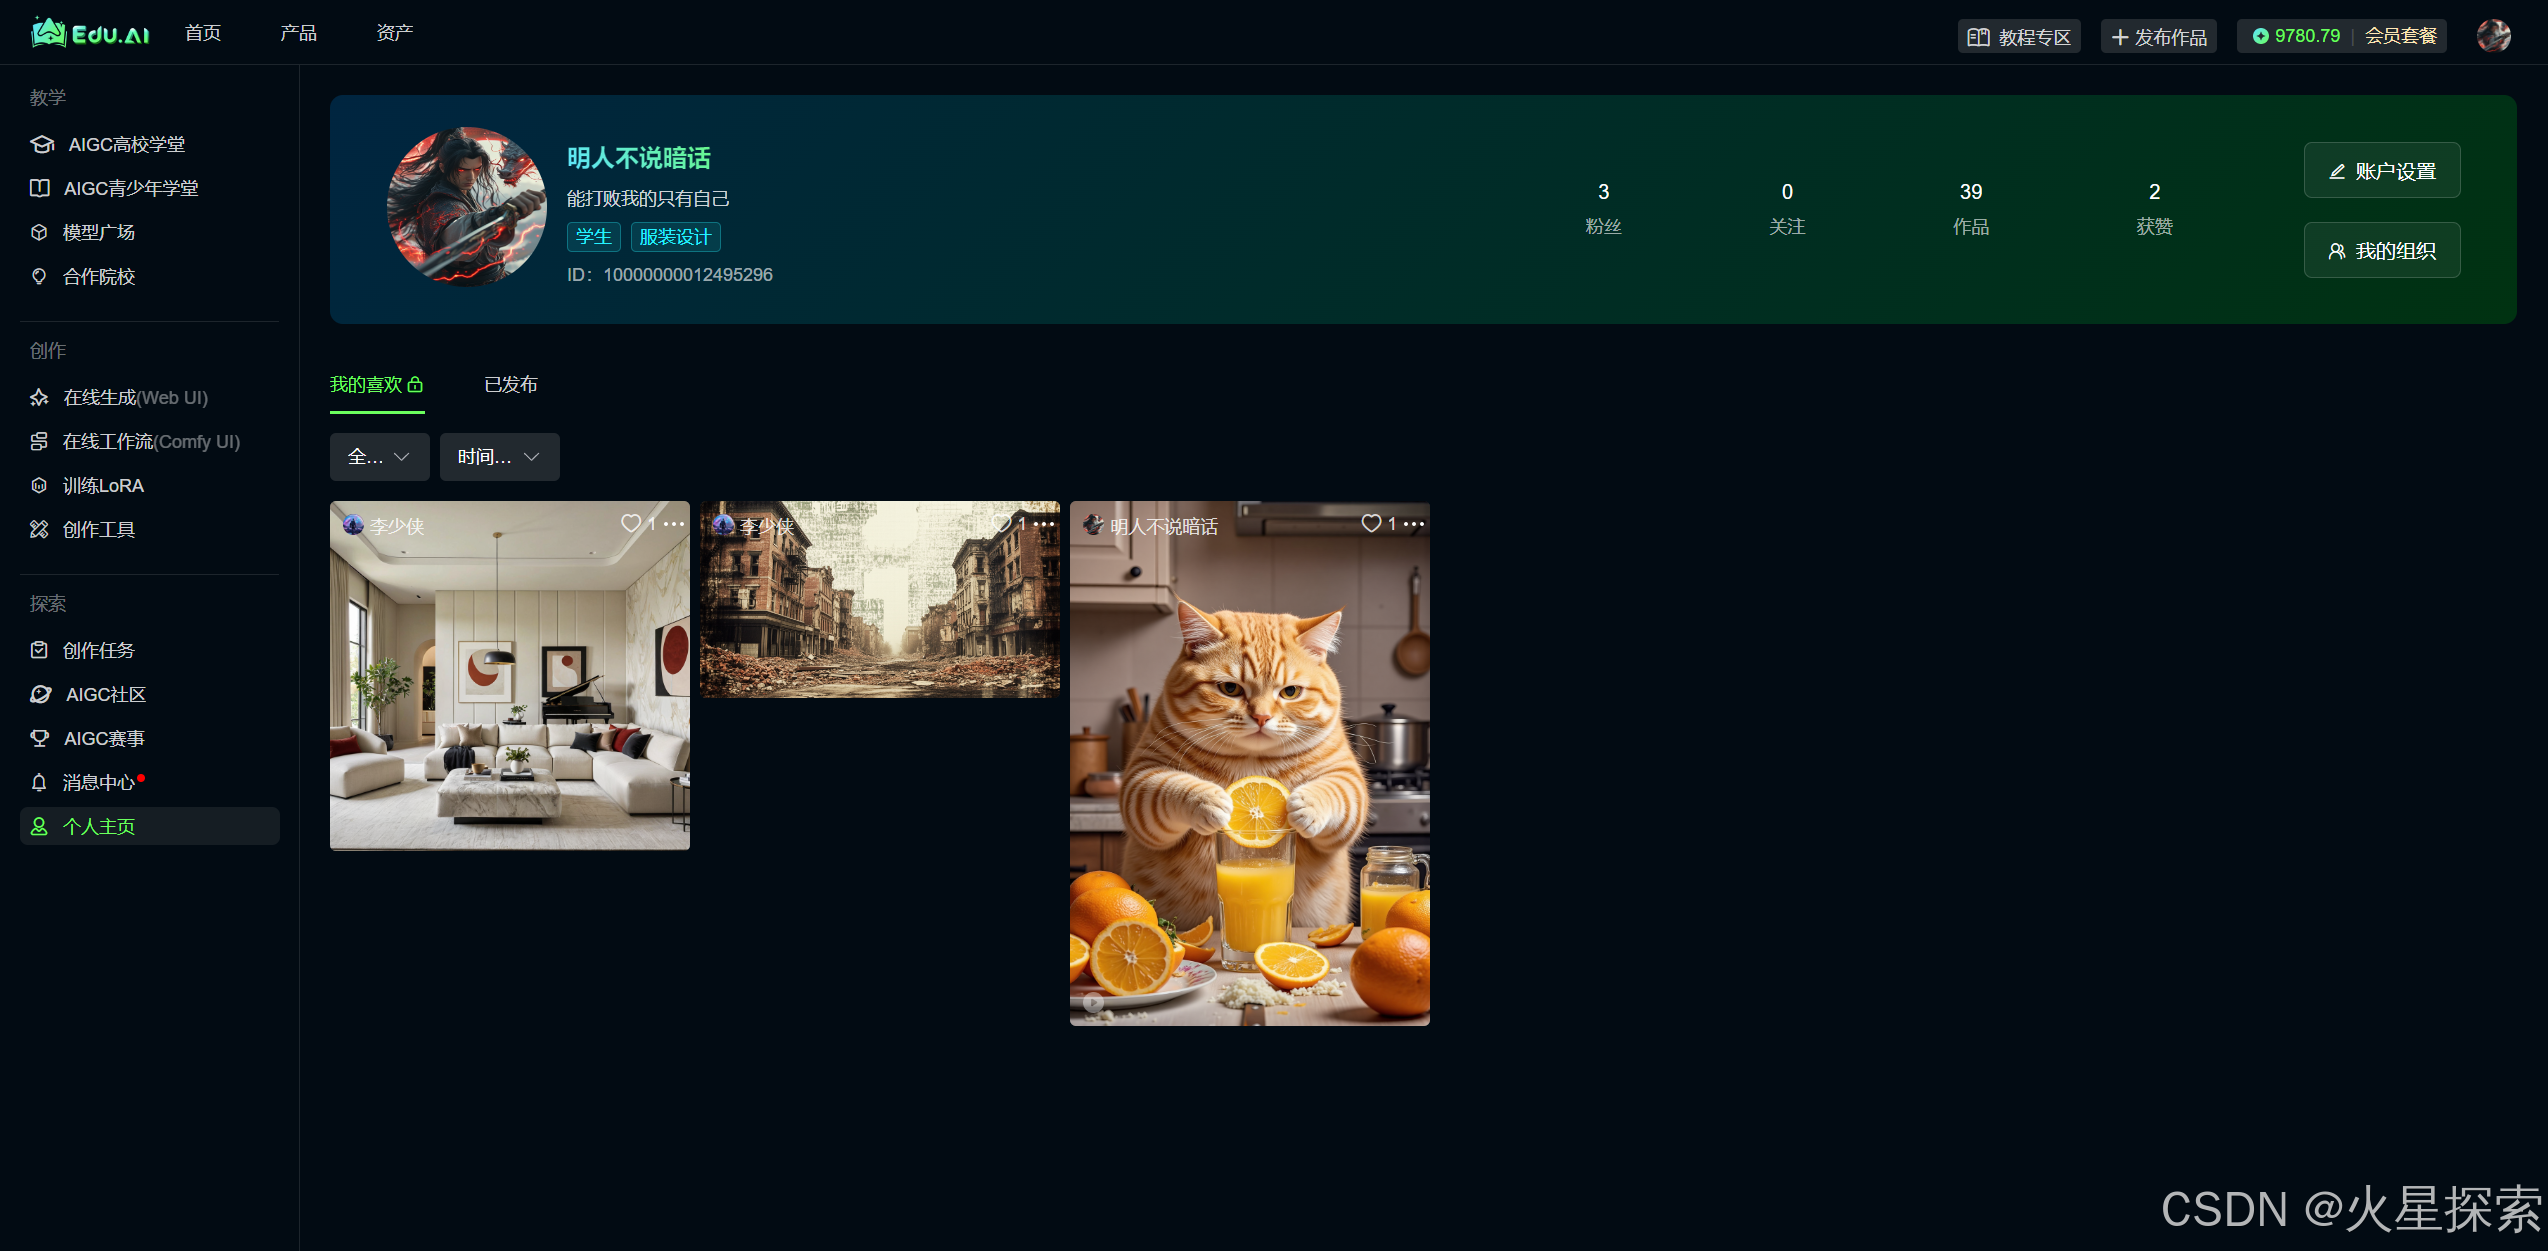
Task: Open 消息中心 bell icon
Action: (x=39, y=782)
